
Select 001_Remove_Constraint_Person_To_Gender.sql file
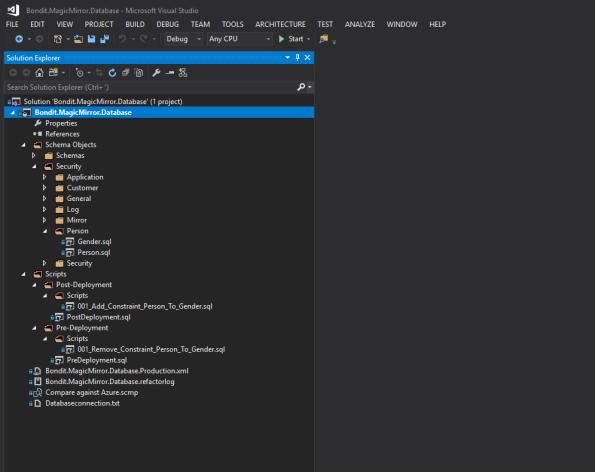[x=151, y=349]
